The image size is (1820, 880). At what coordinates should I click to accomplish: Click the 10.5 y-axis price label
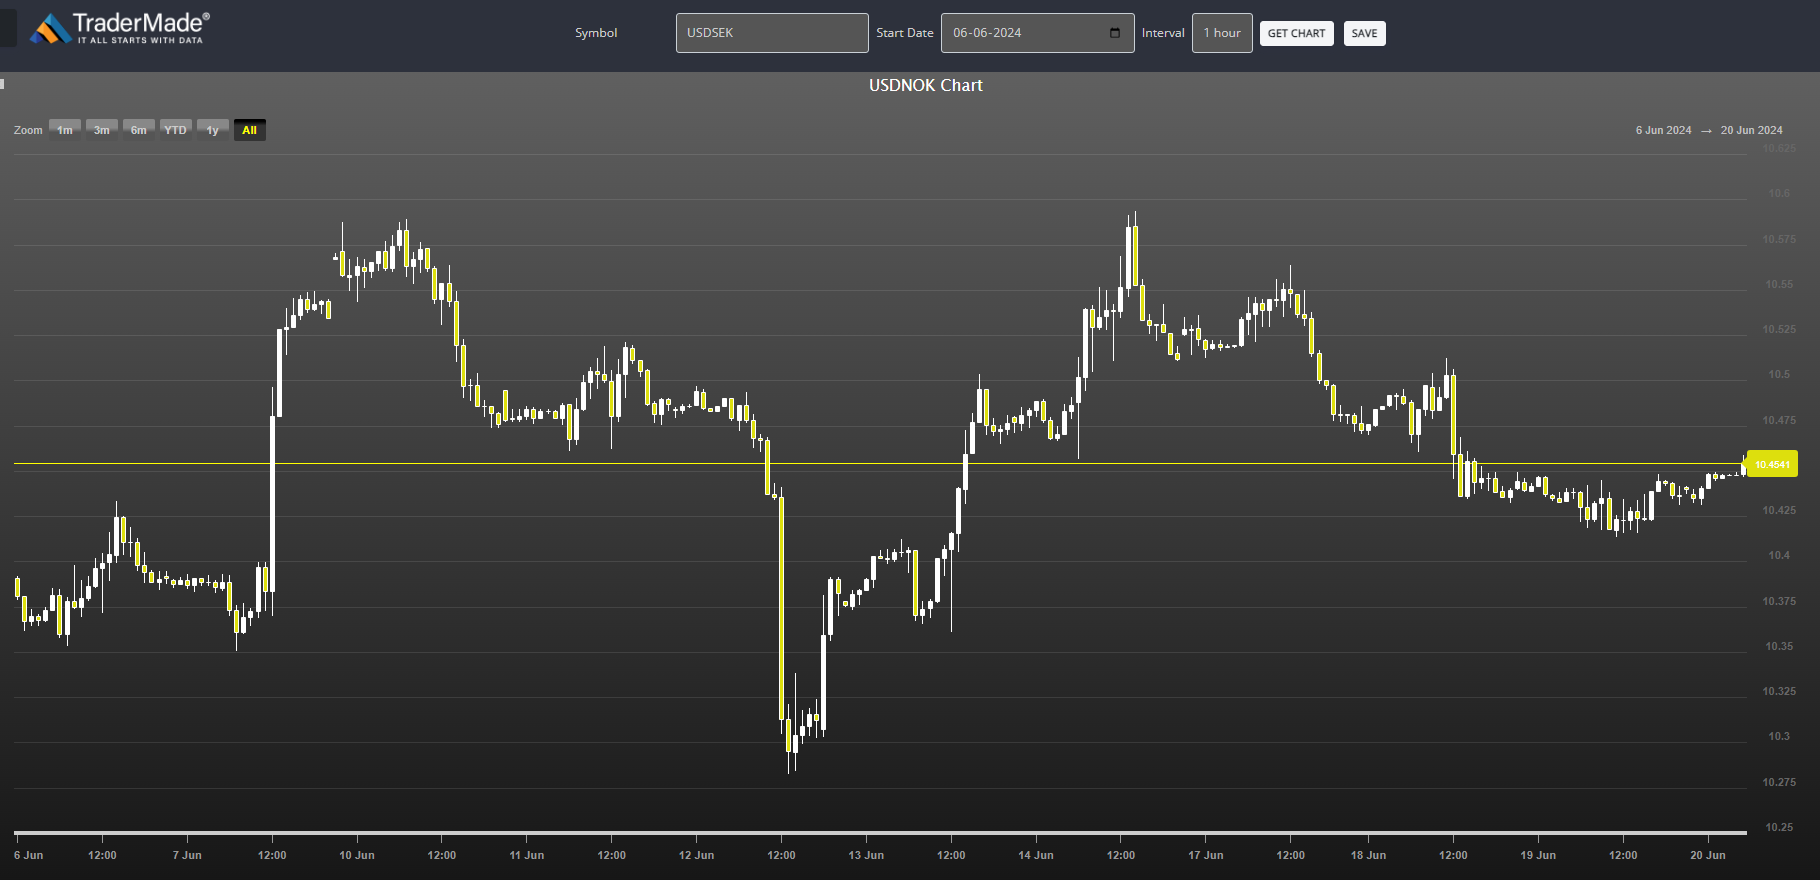tap(1779, 374)
